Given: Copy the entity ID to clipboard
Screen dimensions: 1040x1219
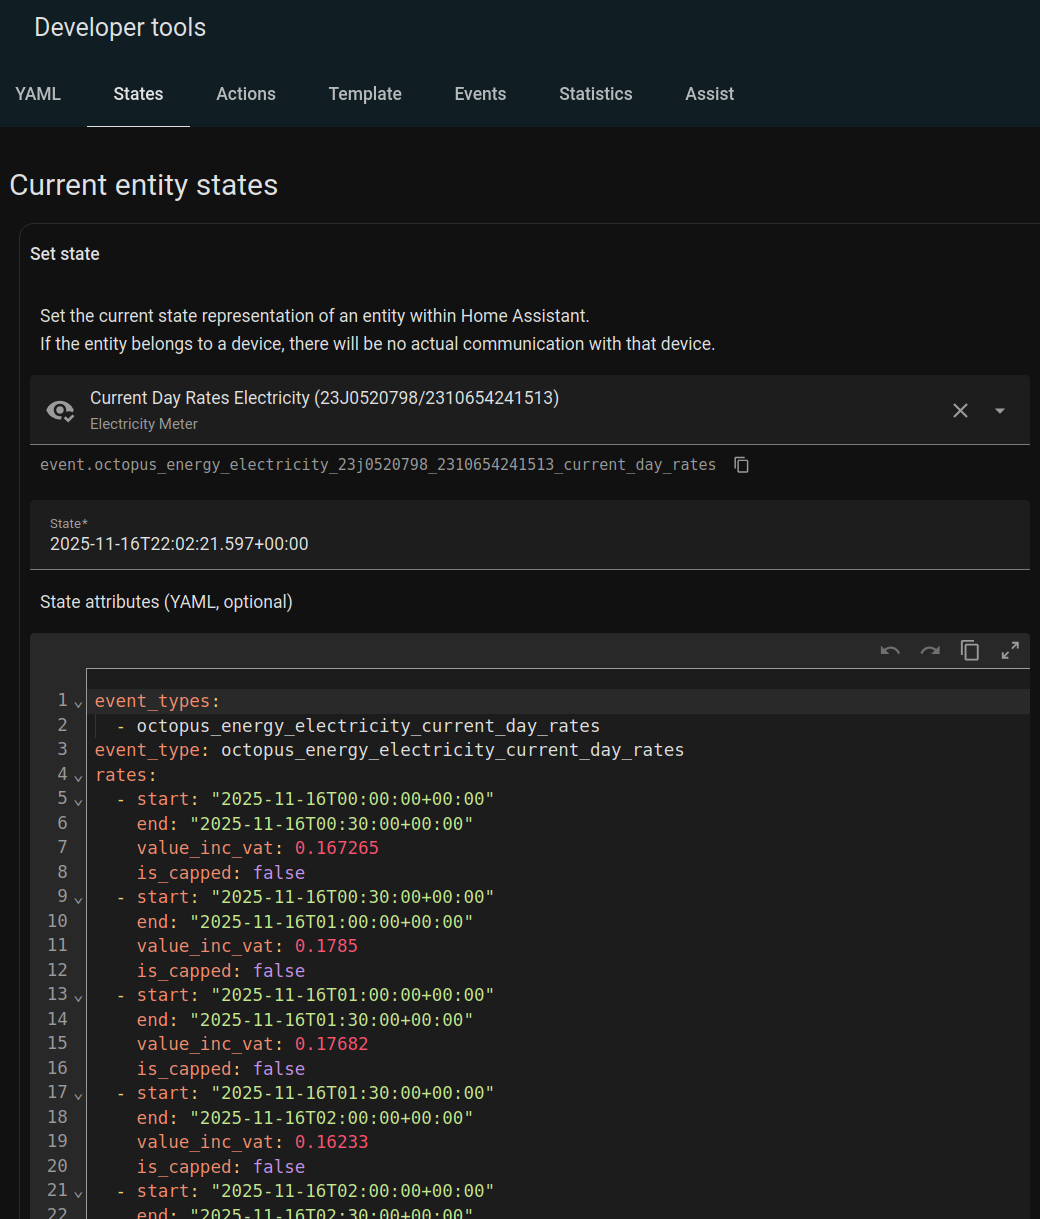Looking at the screenshot, I should [741, 465].
